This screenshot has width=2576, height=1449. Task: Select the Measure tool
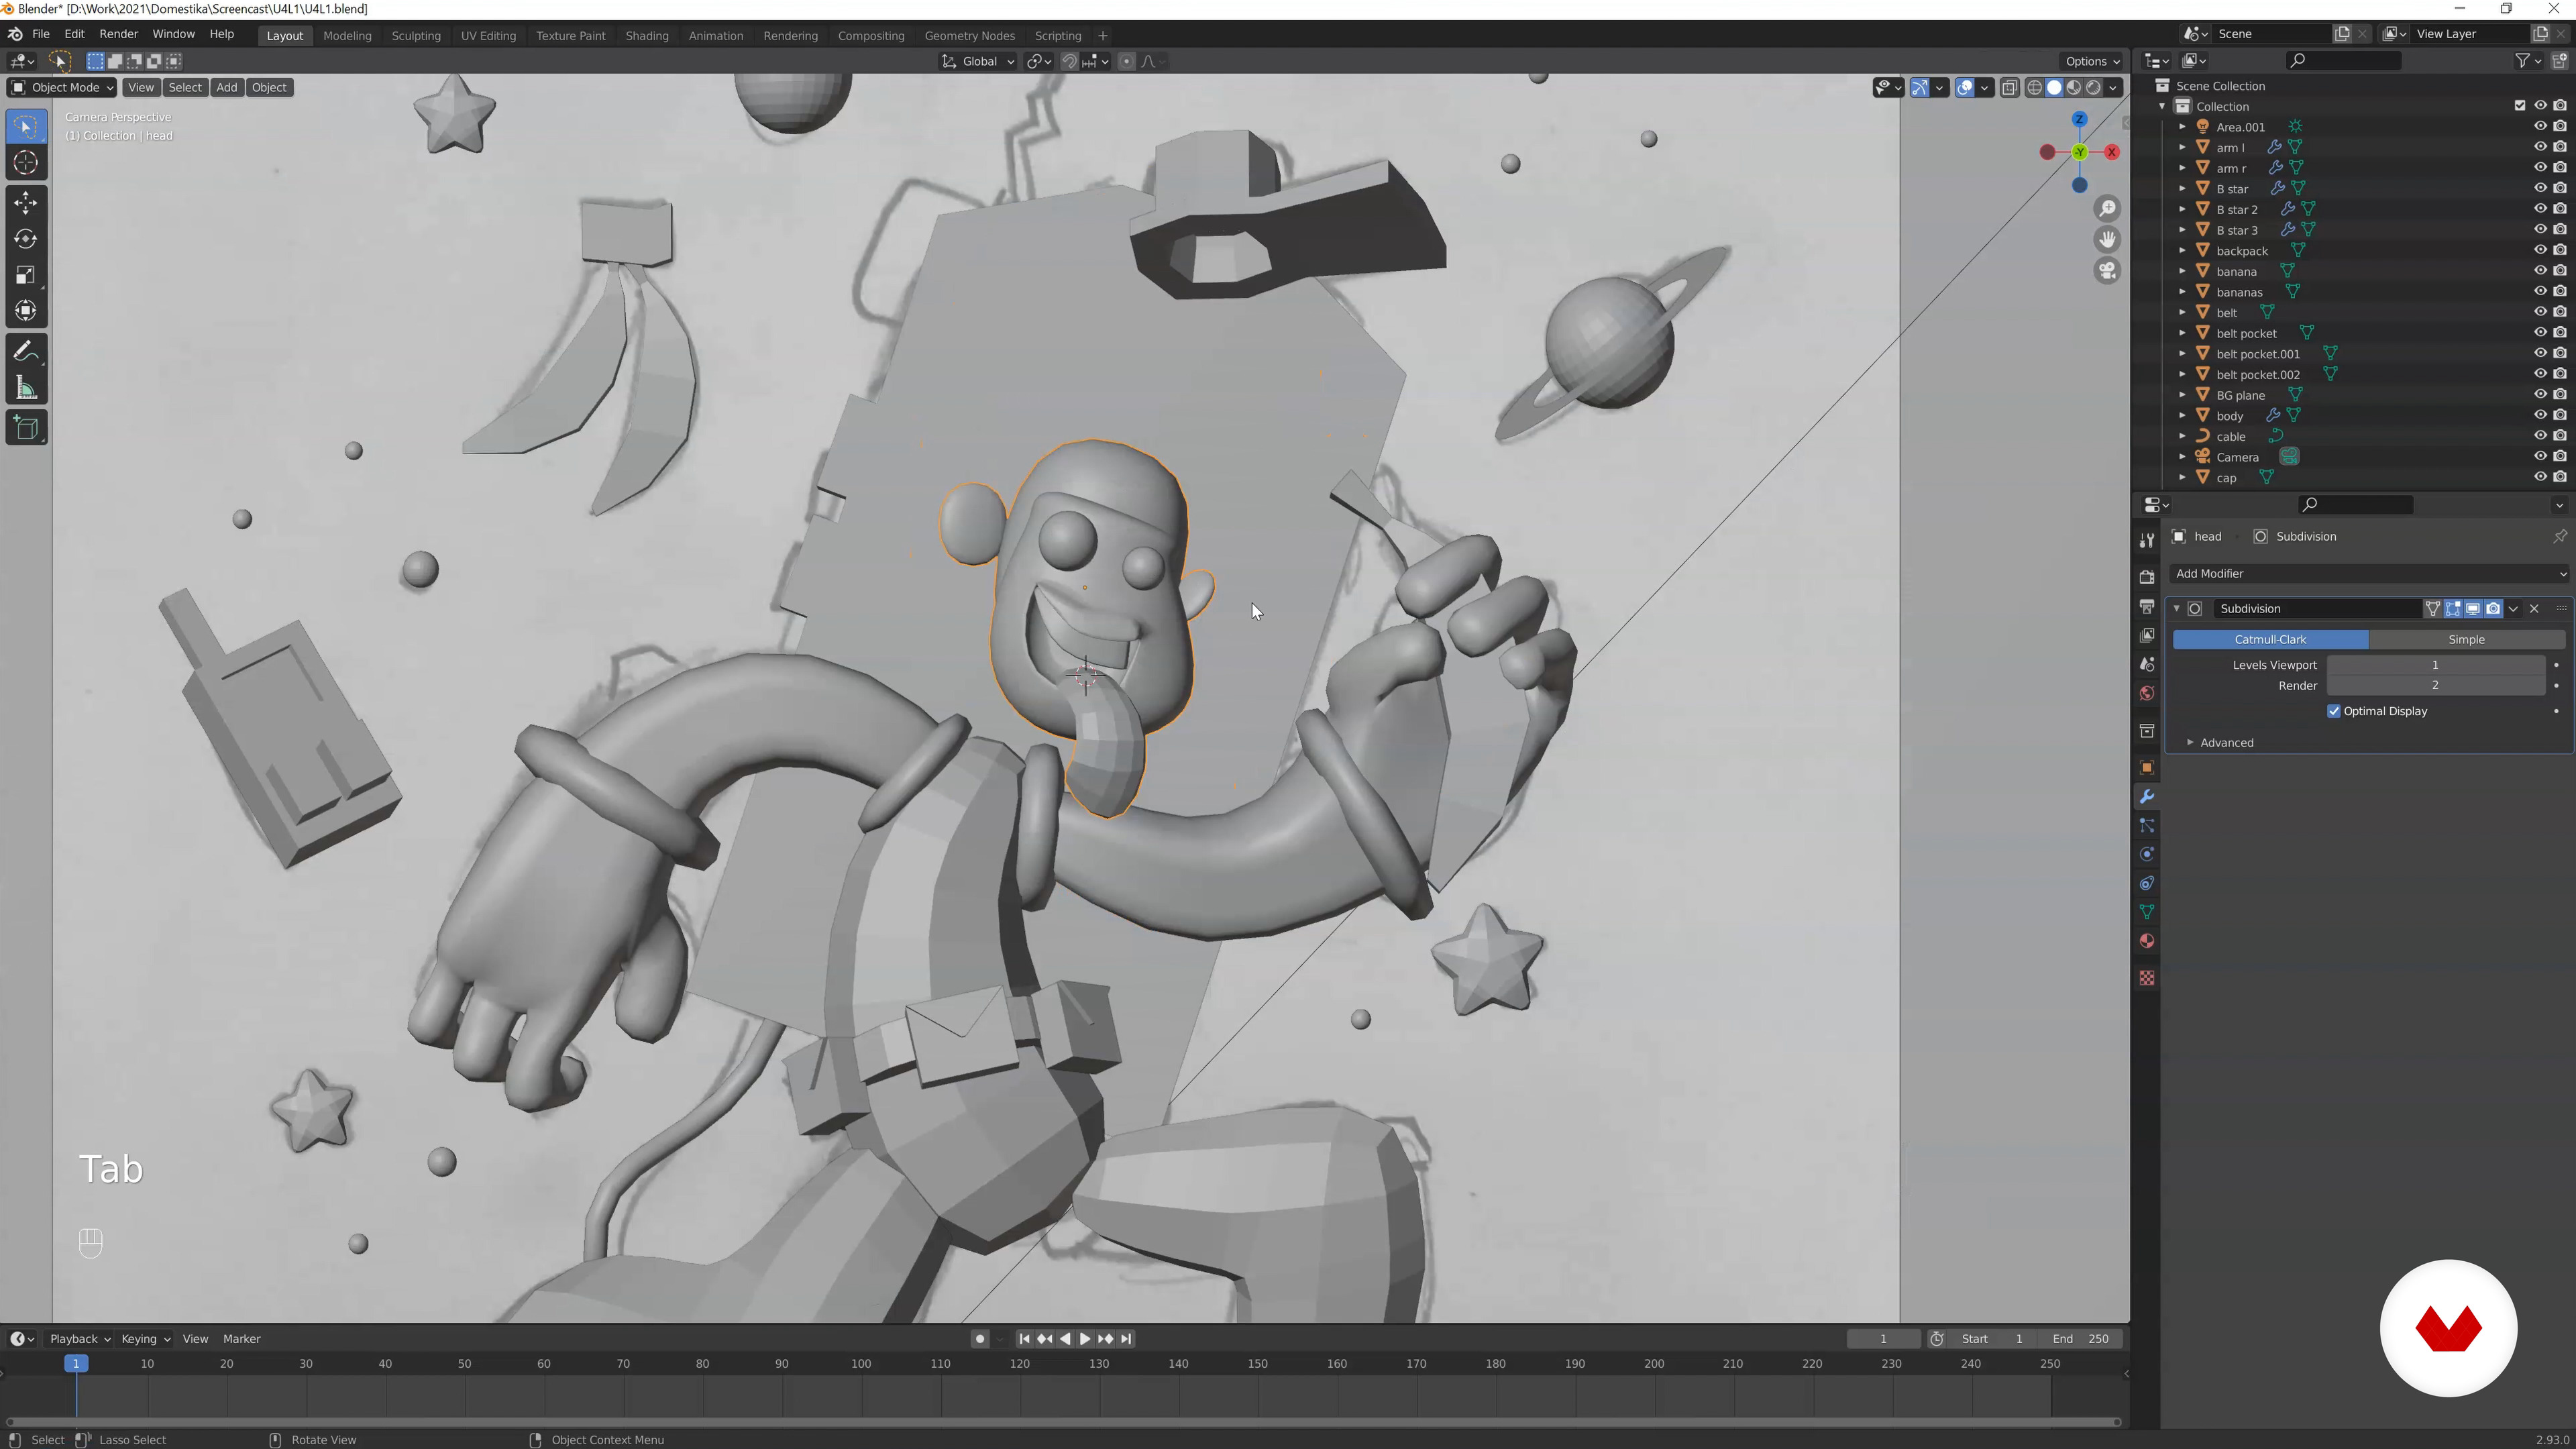click(26, 388)
